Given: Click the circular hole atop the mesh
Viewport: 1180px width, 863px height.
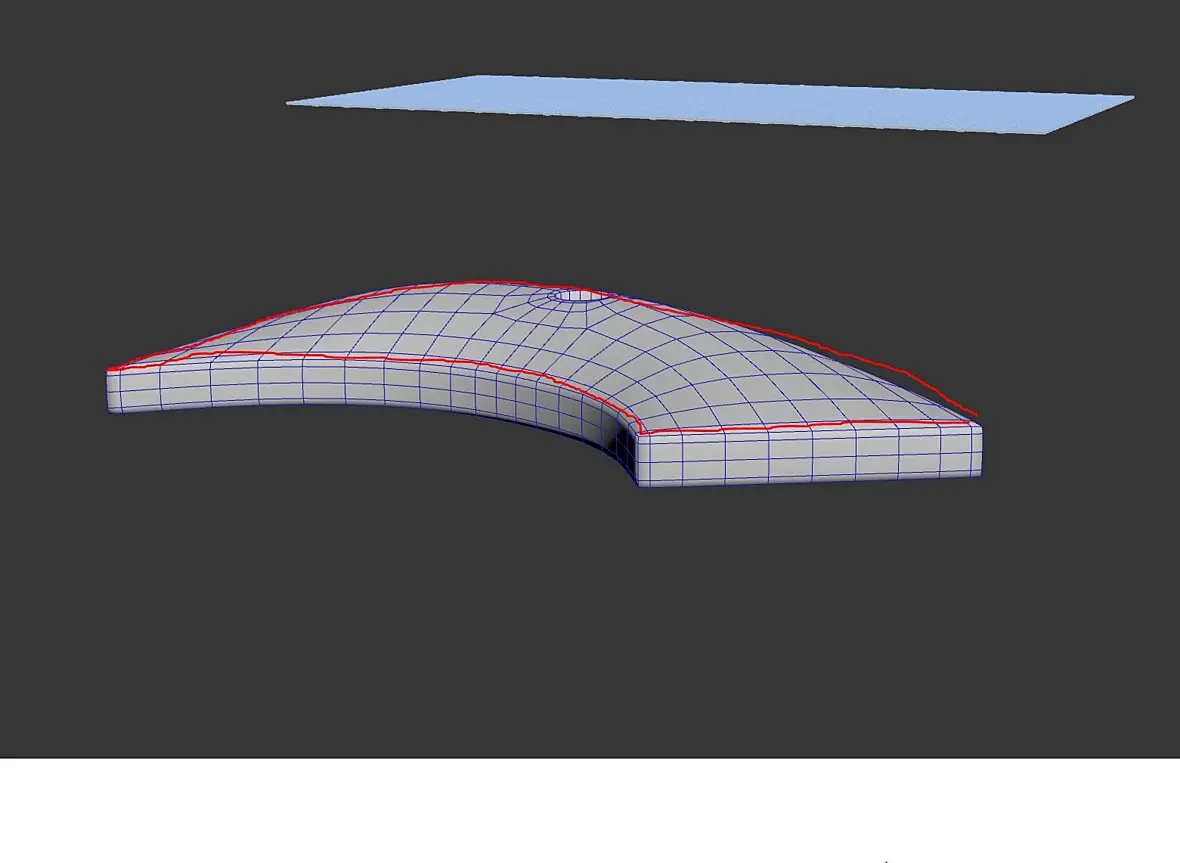Looking at the screenshot, I should pos(576,296).
